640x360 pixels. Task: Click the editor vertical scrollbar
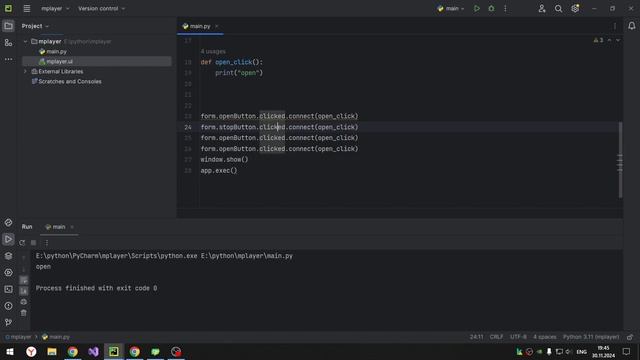click(x=620, y=159)
